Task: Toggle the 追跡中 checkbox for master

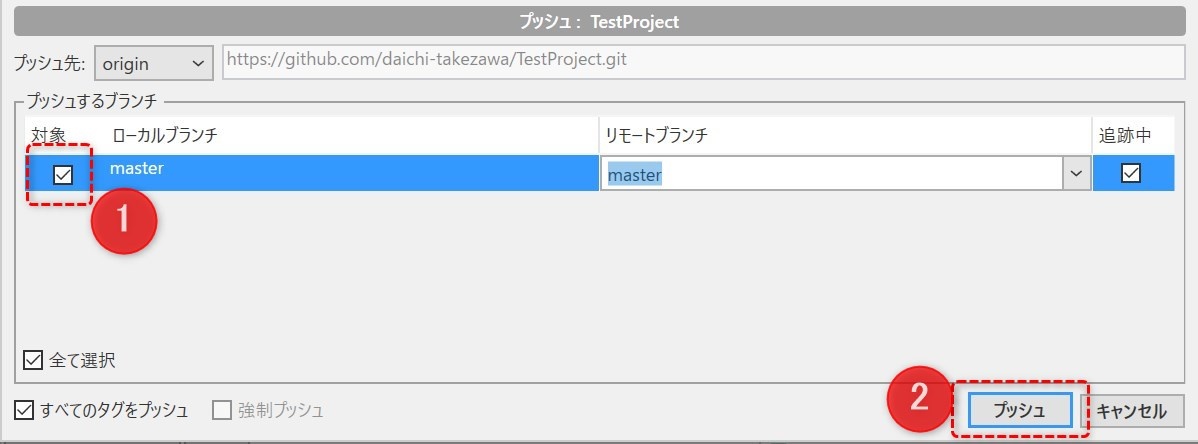Action: coord(1130,174)
